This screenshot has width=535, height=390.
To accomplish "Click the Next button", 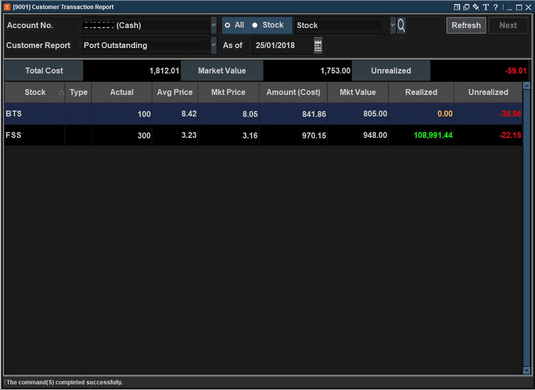I will (x=508, y=26).
